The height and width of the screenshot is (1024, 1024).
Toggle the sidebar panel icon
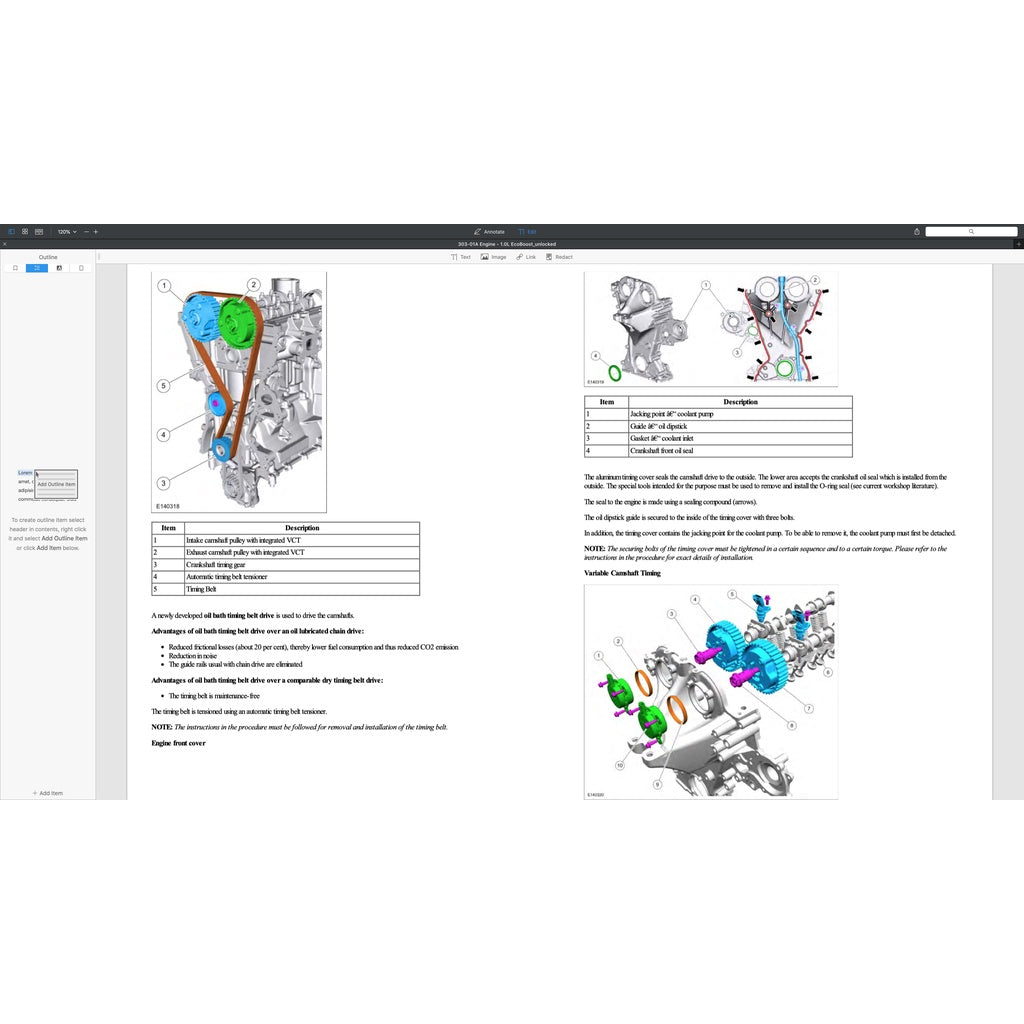11,231
